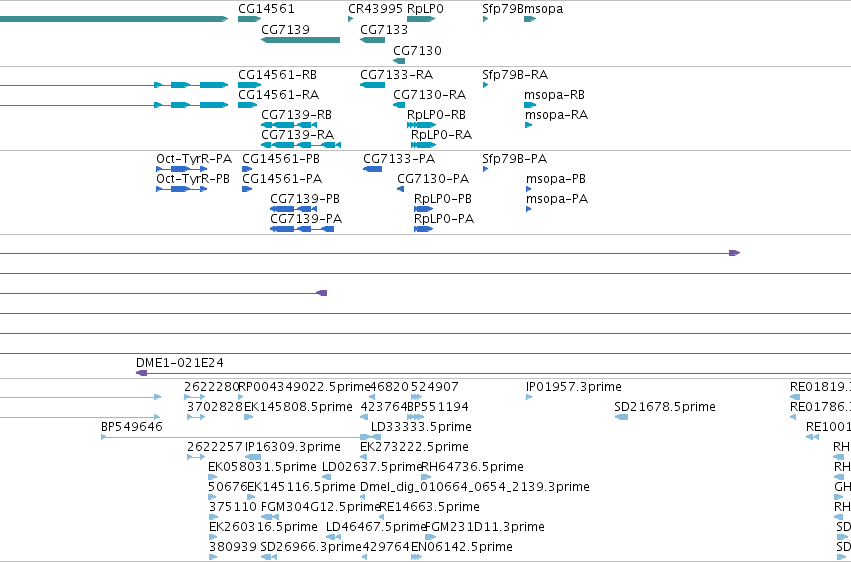Click transcript label CG7139-RB
This screenshot has height=562, width=851.
(x=296, y=114)
